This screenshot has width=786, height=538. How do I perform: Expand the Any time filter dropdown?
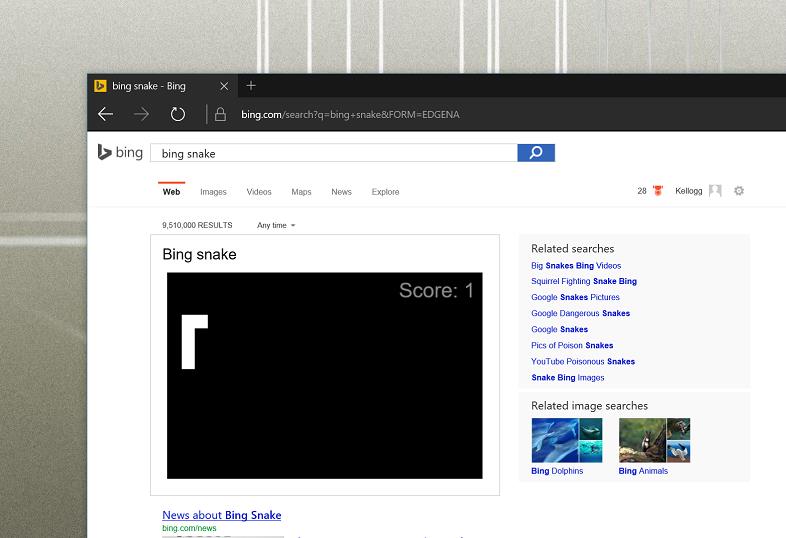(276, 225)
